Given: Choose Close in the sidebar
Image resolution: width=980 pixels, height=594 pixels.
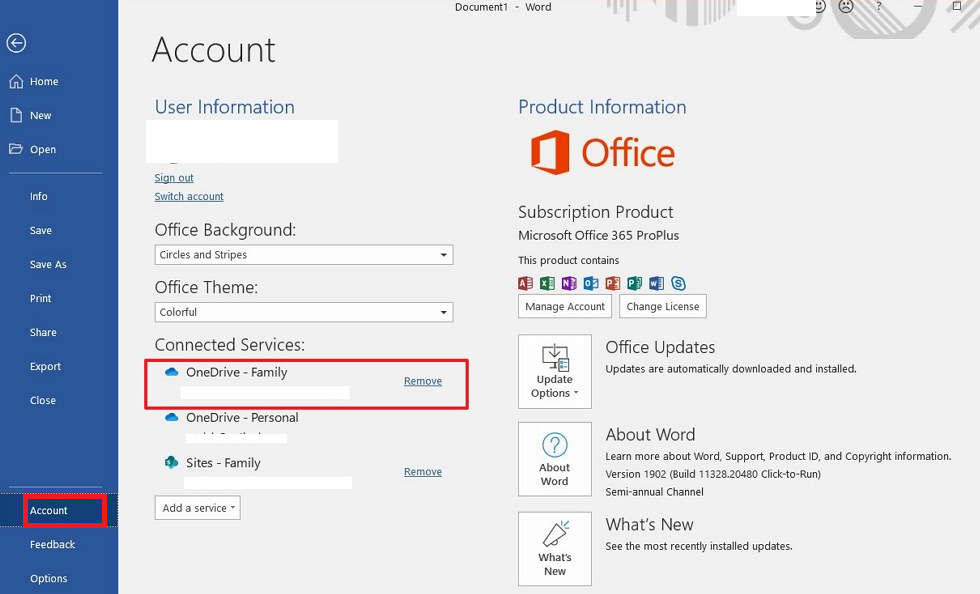Looking at the screenshot, I should 43,400.
